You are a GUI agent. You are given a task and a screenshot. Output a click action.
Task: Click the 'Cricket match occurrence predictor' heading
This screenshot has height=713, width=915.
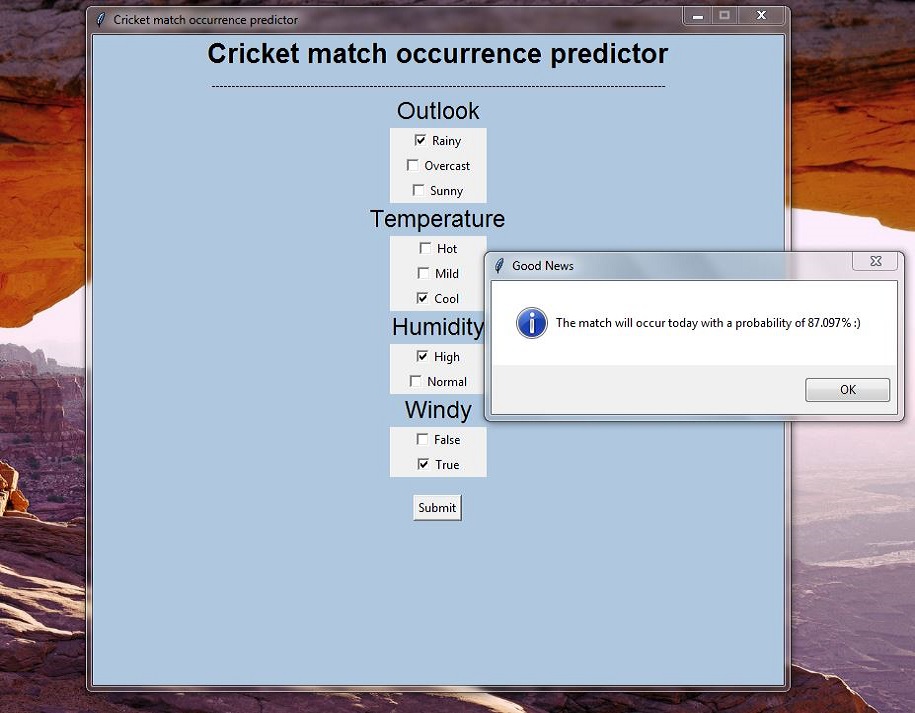tap(438, 54)
